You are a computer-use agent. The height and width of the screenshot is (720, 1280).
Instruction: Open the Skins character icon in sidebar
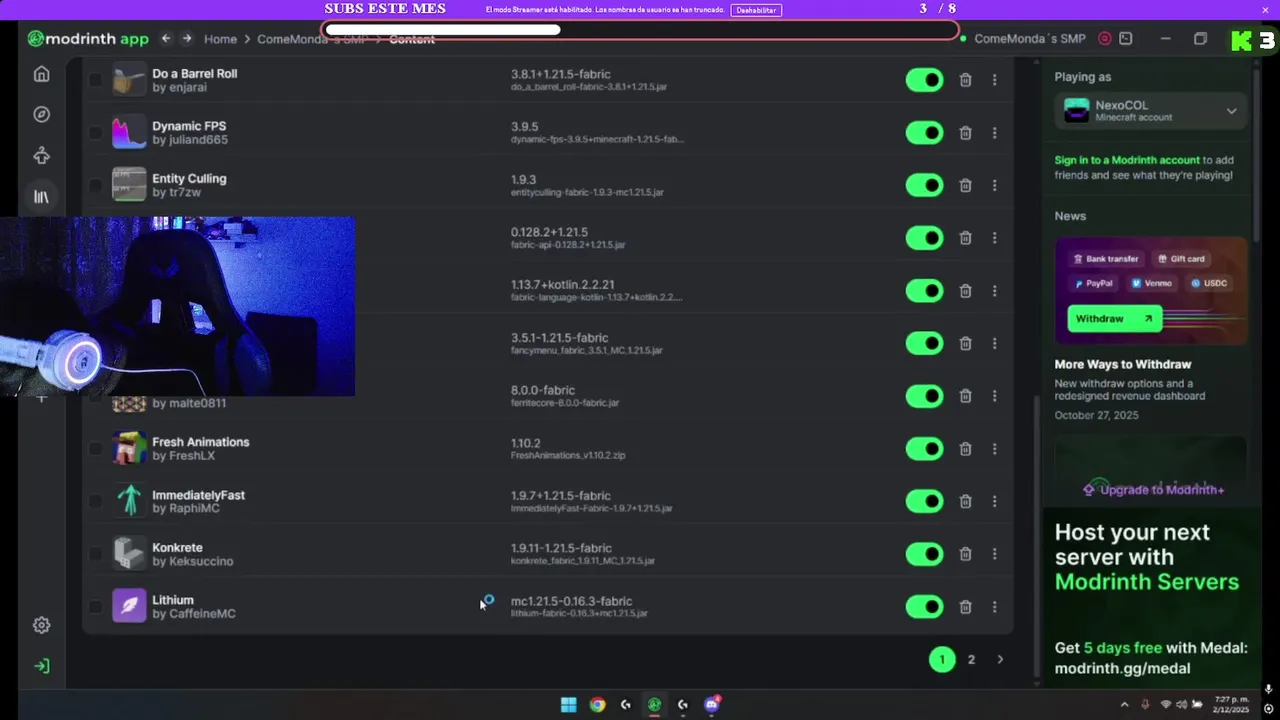click(41, 155)
